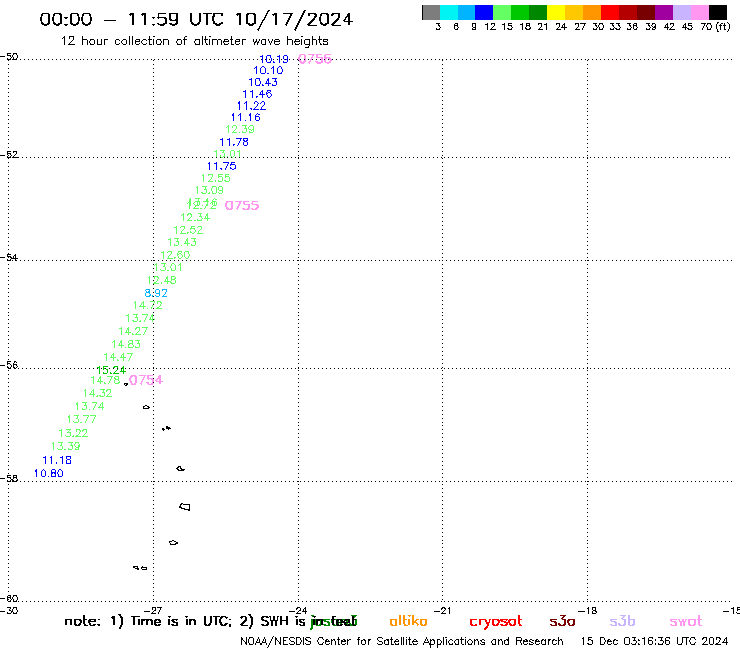Click the black swatch at the scale's end
Viewport: 740px width, 650px height.
(x=717, y=12)
